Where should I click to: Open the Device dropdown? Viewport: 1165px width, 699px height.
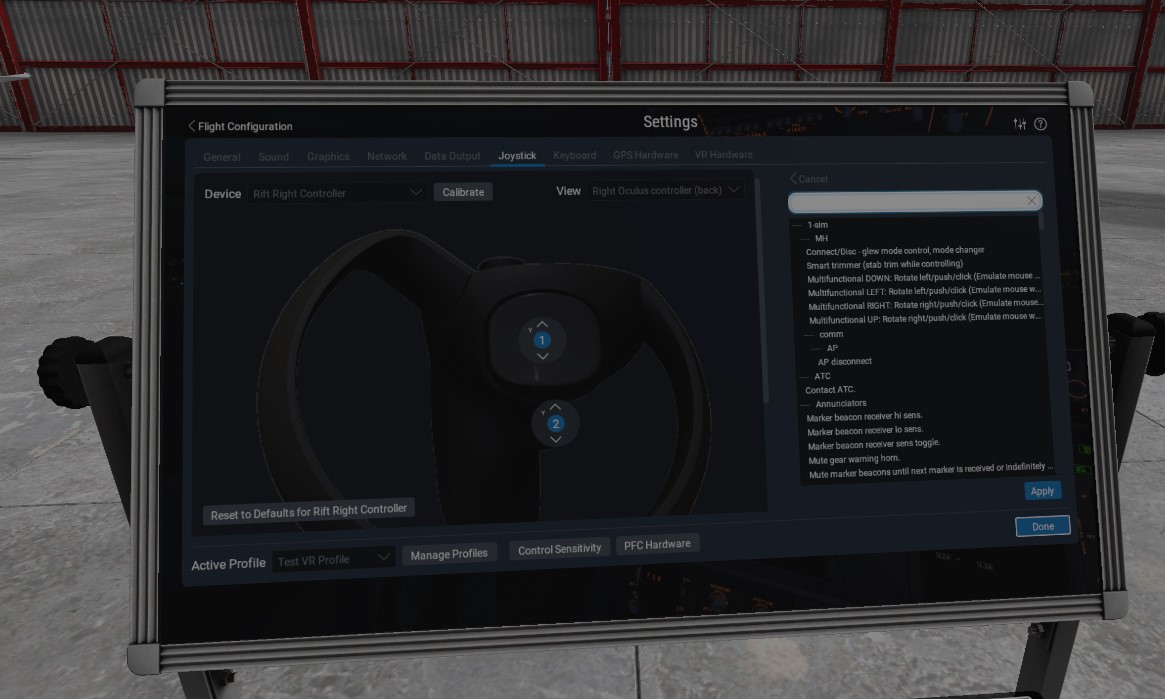[x=337, y=193]
